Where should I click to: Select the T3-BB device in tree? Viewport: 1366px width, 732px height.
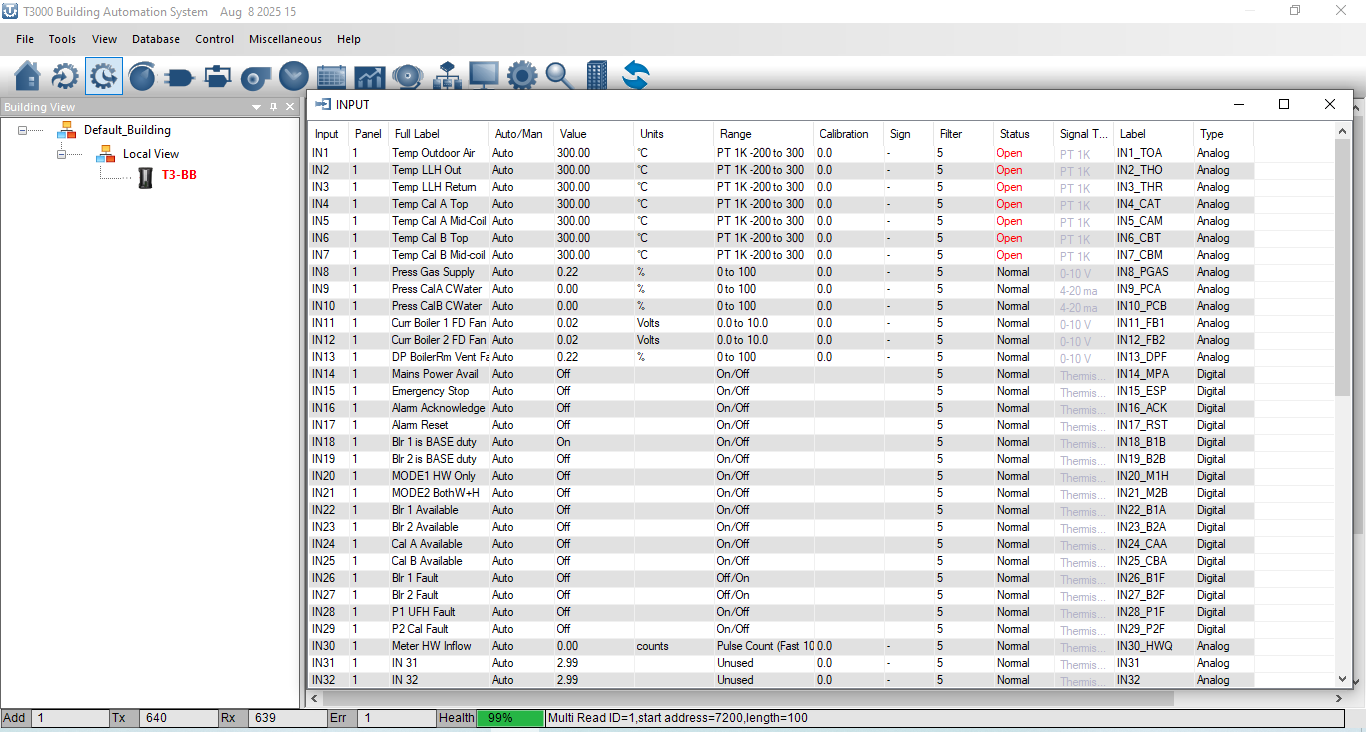[x=179, y=176]
